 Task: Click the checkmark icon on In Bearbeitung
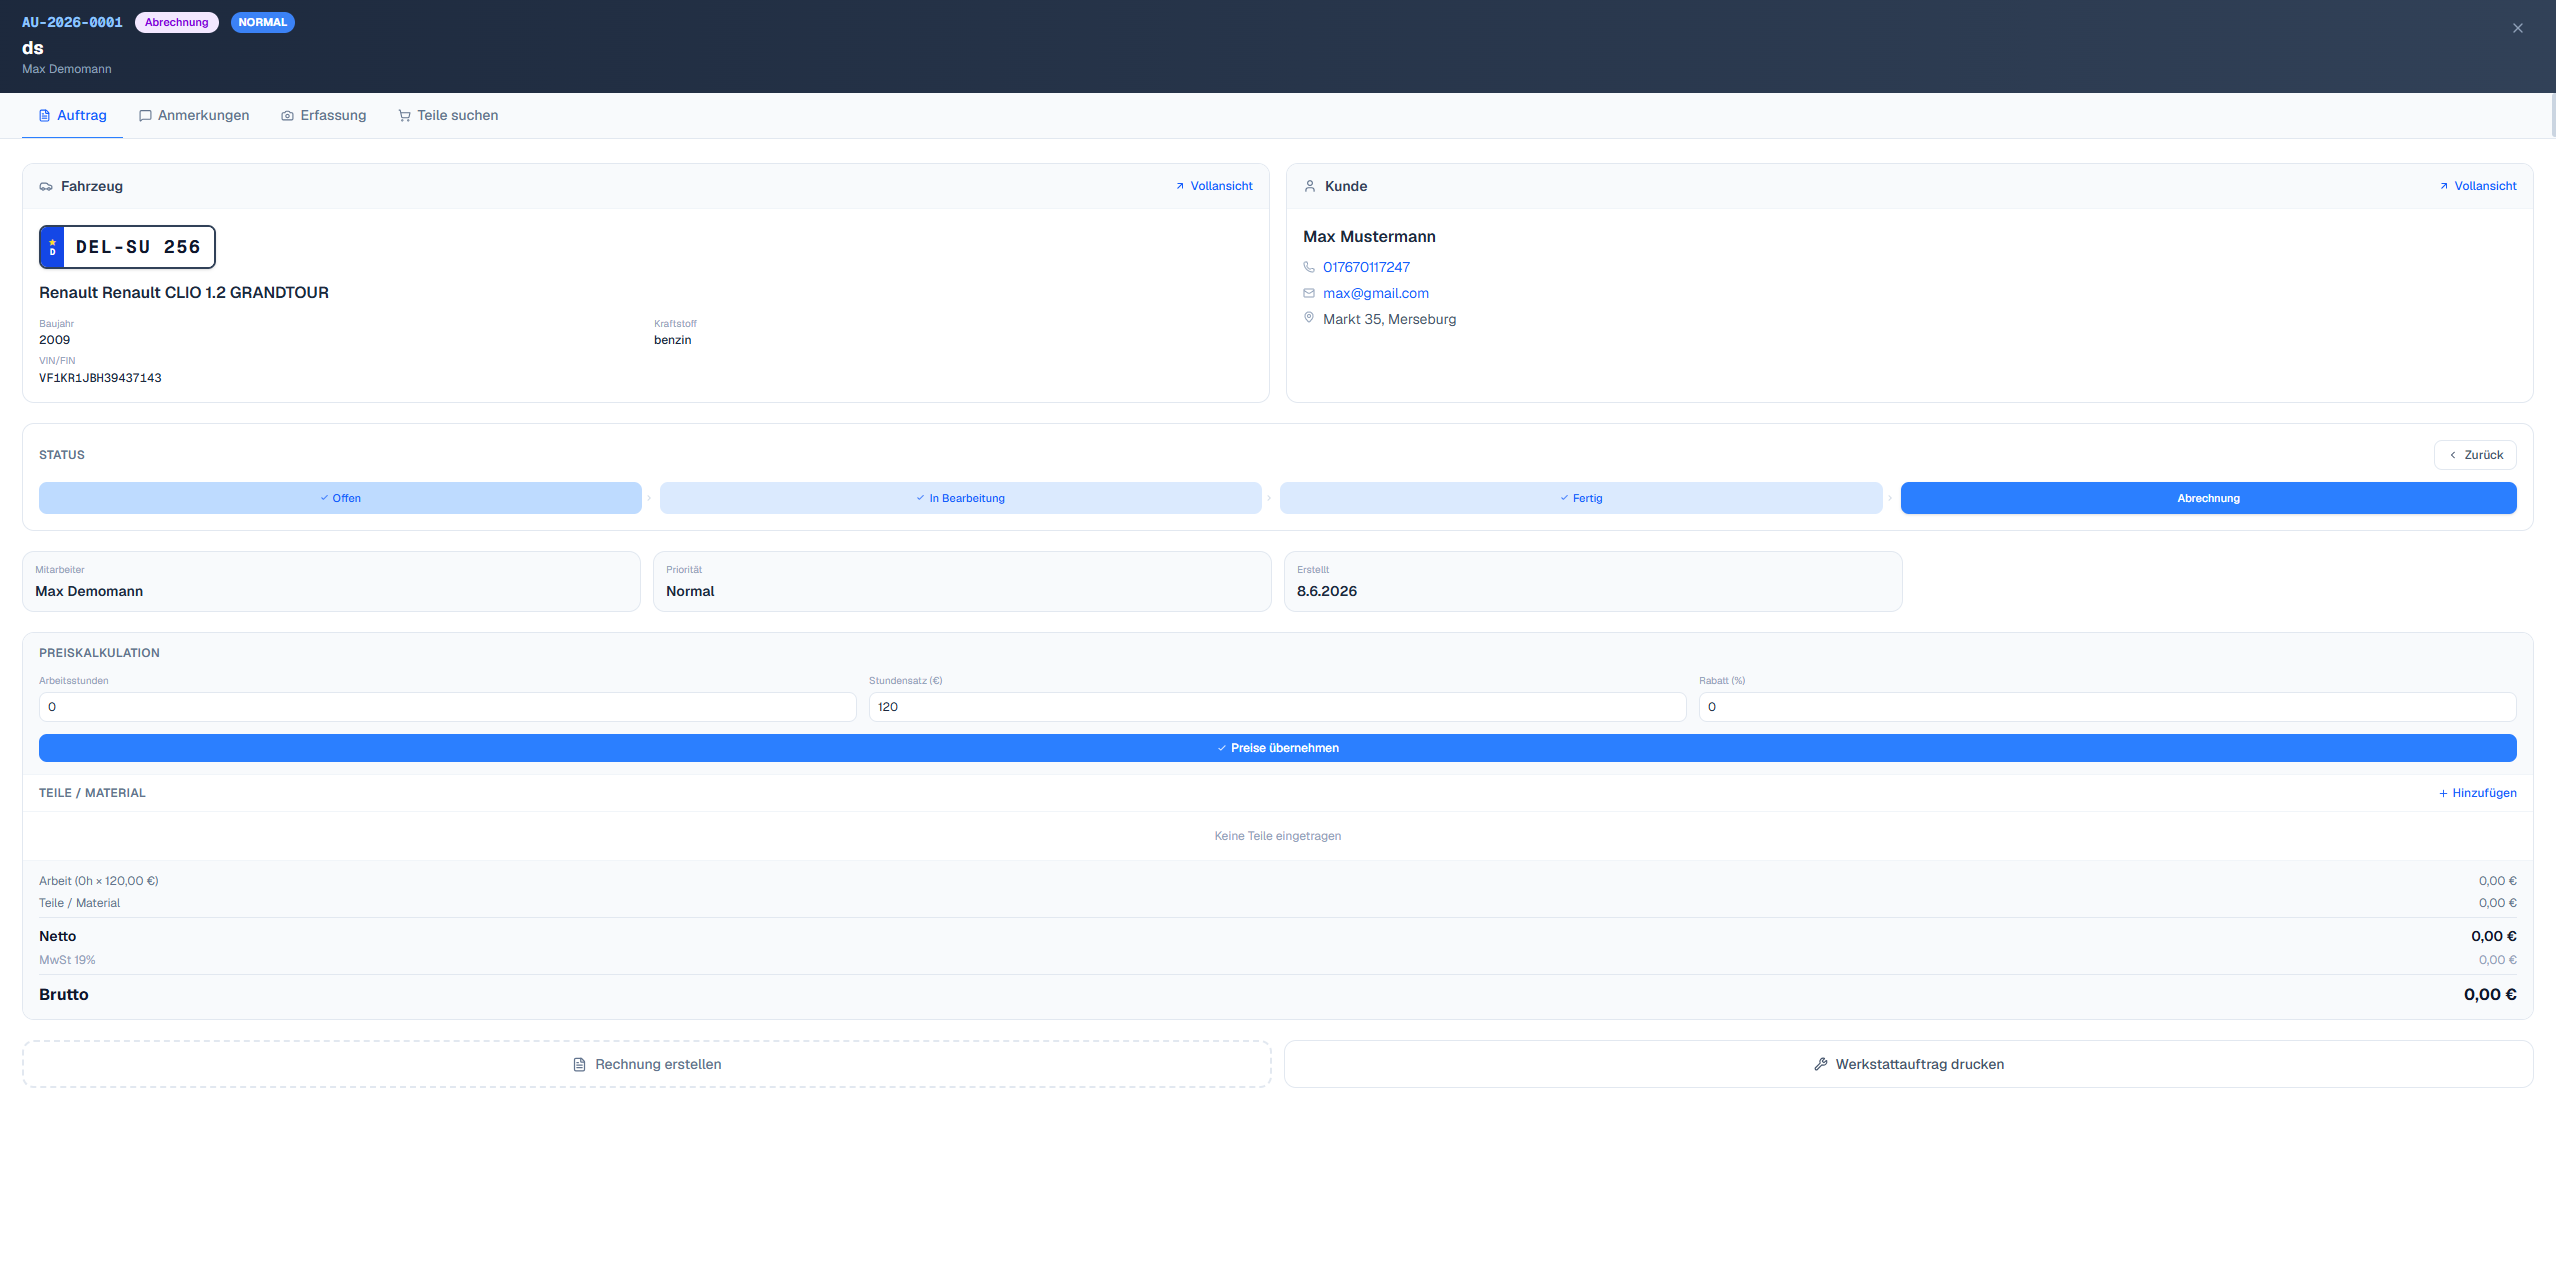pyautogui.click(x=920, y=498)
